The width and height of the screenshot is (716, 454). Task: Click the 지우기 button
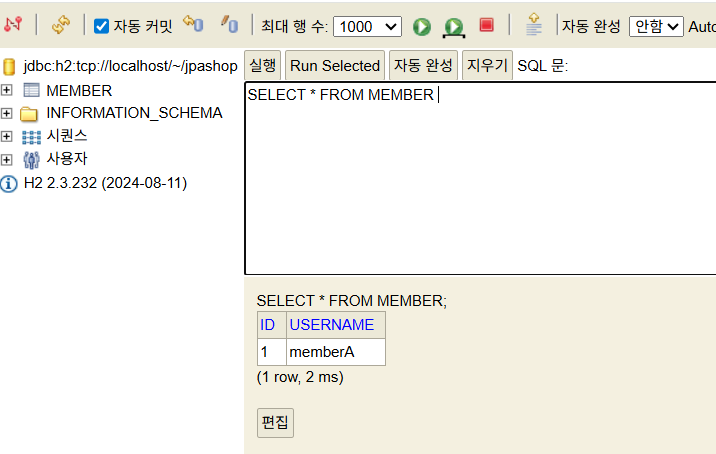point(488,66)
